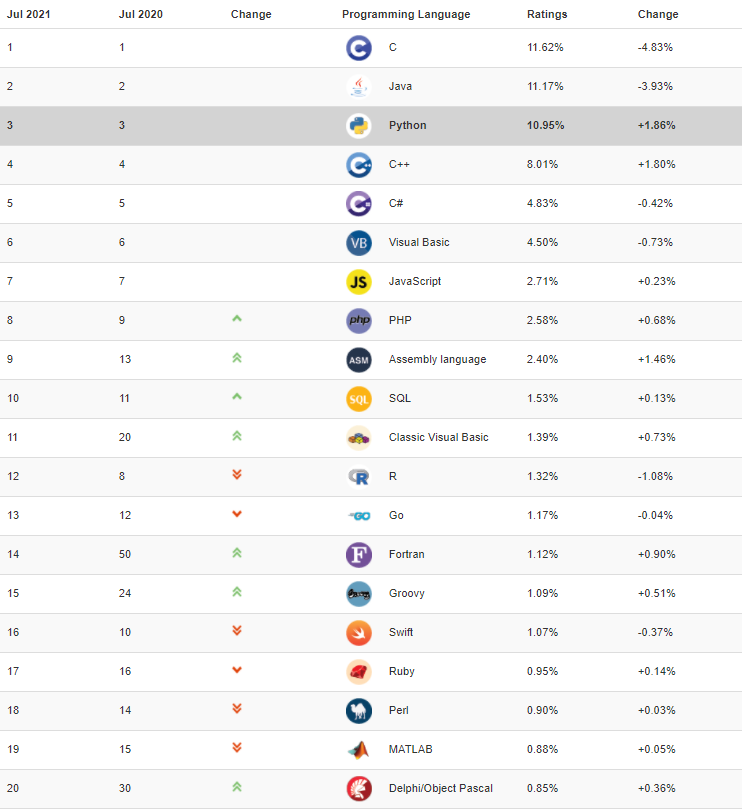The height and width of the screenshot is (812, 746).
Task: Click the Ratings column header
Action: (x=547, y=15)
